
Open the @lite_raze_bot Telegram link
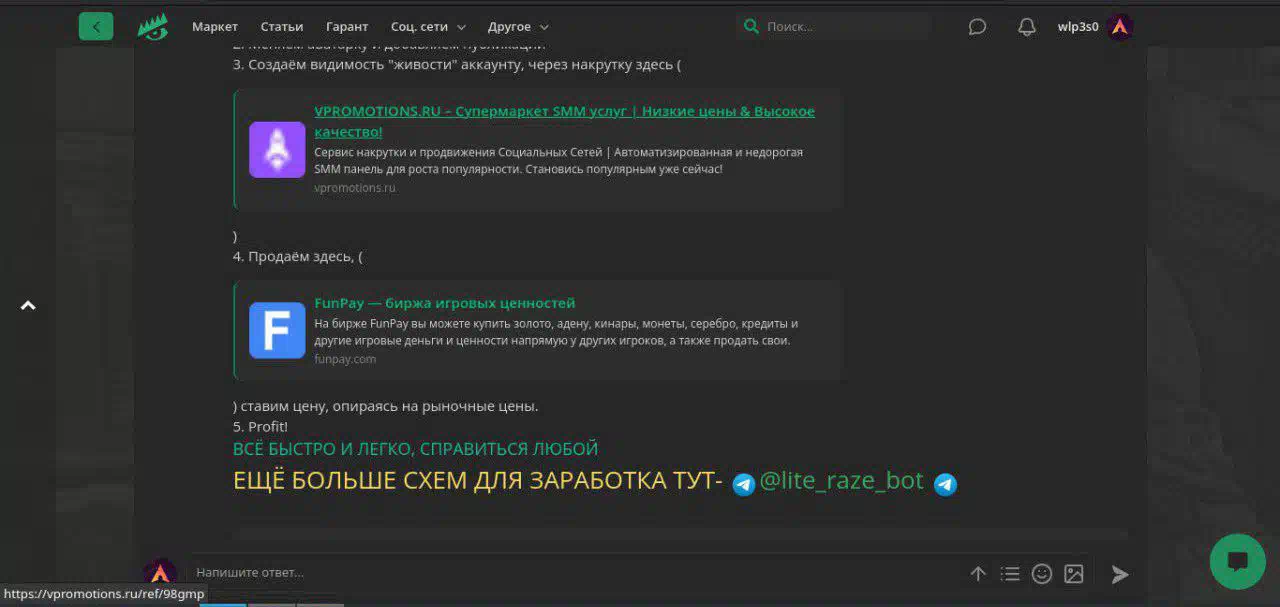point(842,481)
